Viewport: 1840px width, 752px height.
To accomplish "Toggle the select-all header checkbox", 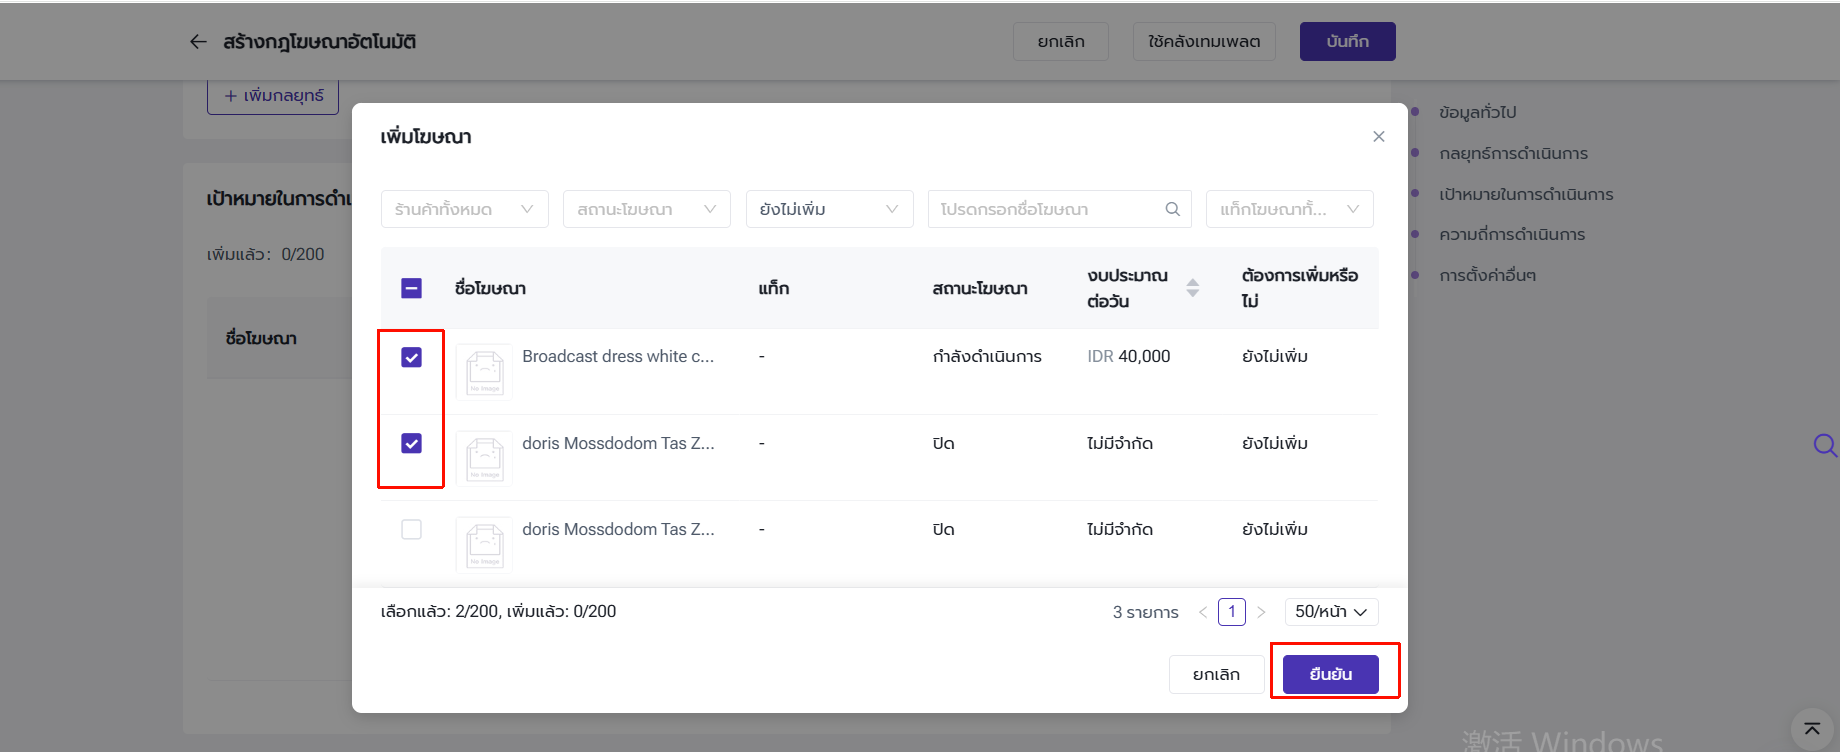I will [411, 288].
